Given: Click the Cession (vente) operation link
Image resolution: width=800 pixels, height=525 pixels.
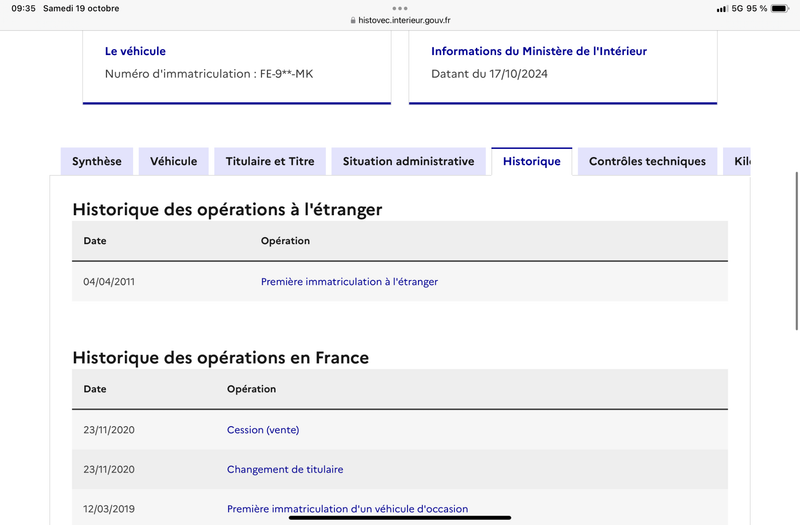Looking at the screenshot, I should click(x=263, y=430).
